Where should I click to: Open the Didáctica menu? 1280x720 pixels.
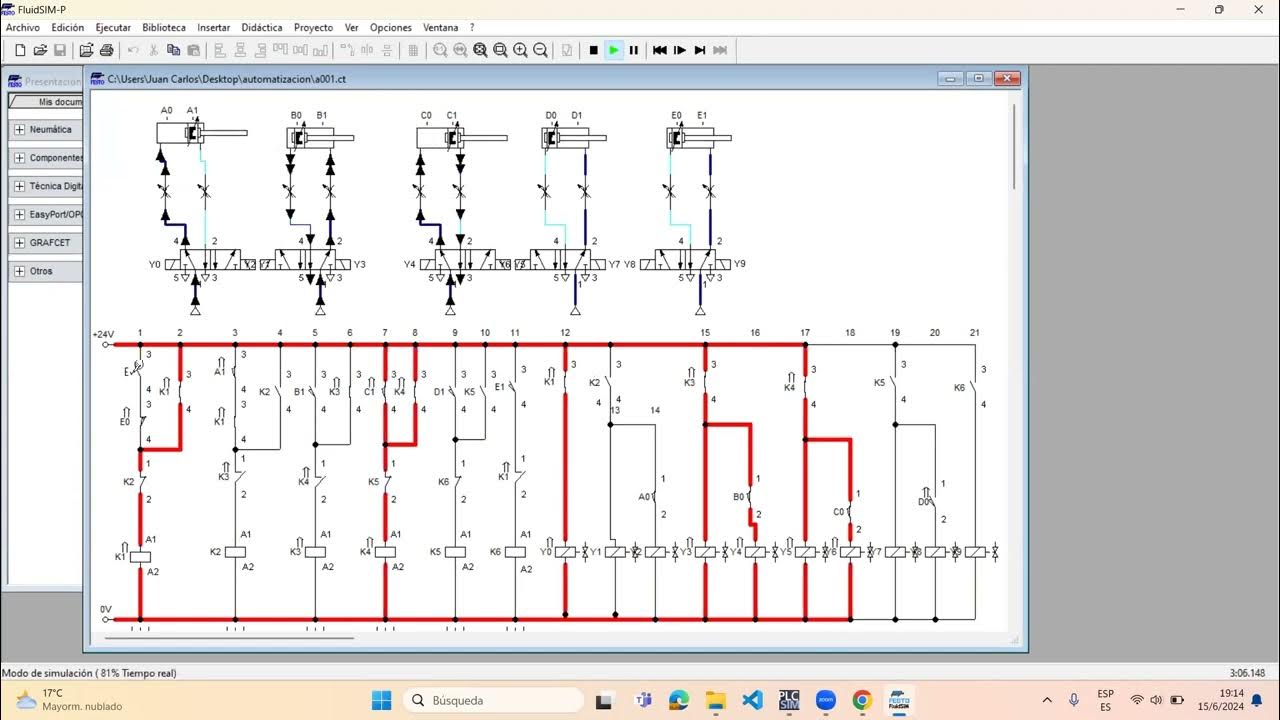point(262,27)
